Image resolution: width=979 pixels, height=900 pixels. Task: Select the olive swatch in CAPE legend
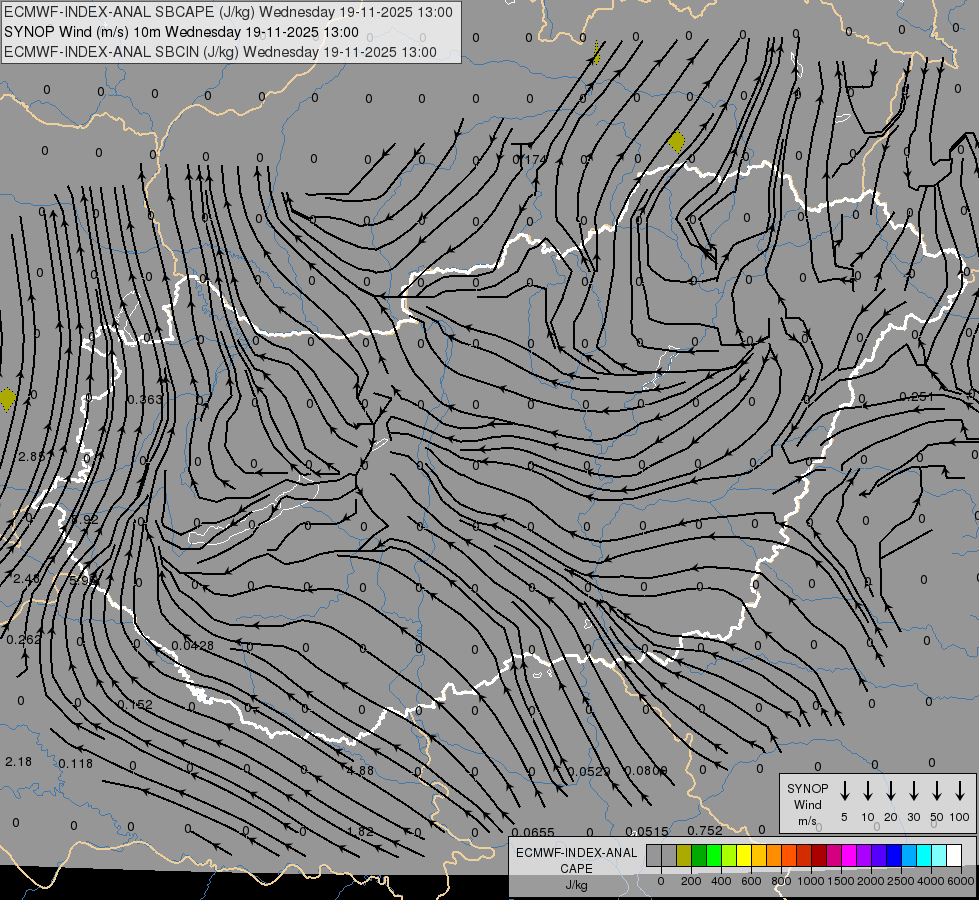point(684,855)
